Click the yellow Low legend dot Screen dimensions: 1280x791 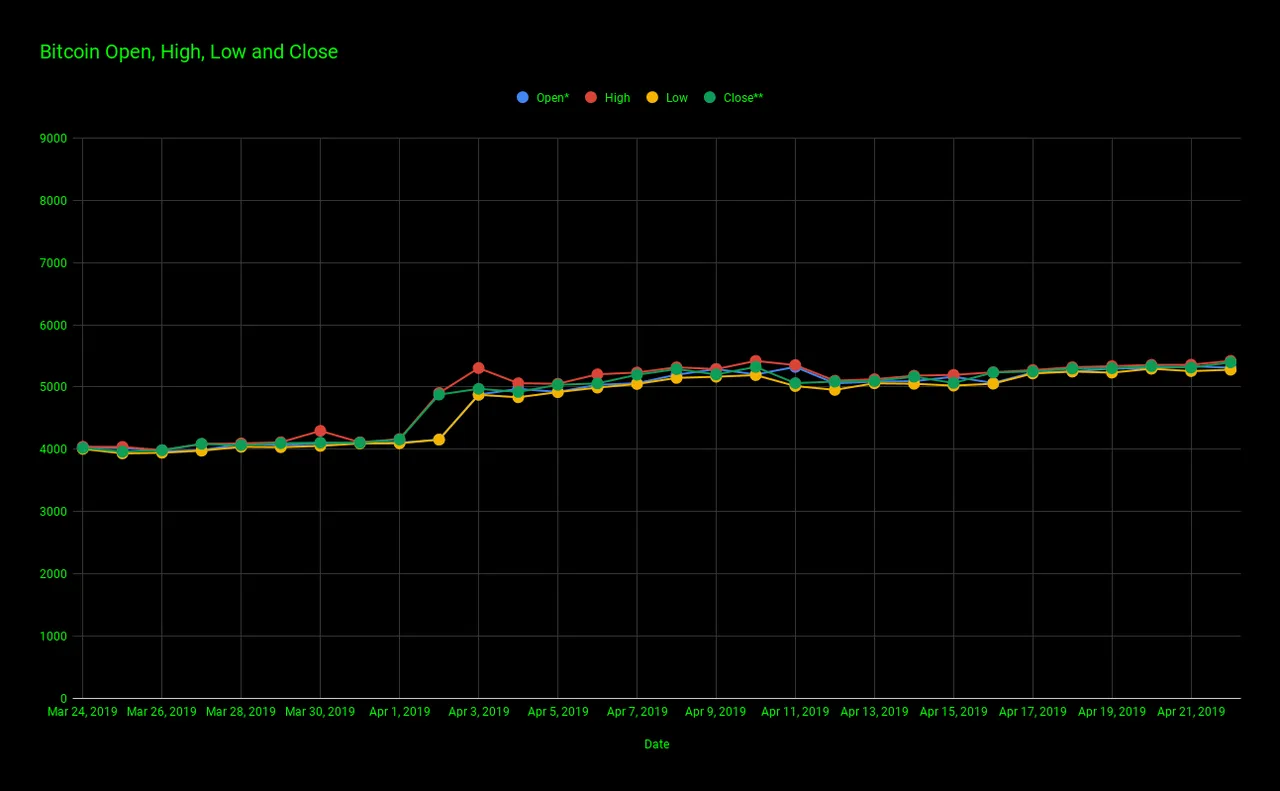click(x=651, y=97)
